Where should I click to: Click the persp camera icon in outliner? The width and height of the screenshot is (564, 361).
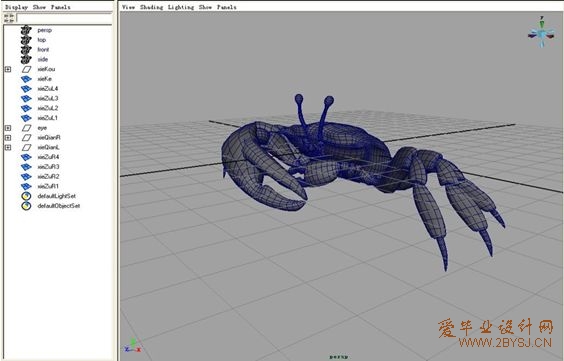click(26, 30)
